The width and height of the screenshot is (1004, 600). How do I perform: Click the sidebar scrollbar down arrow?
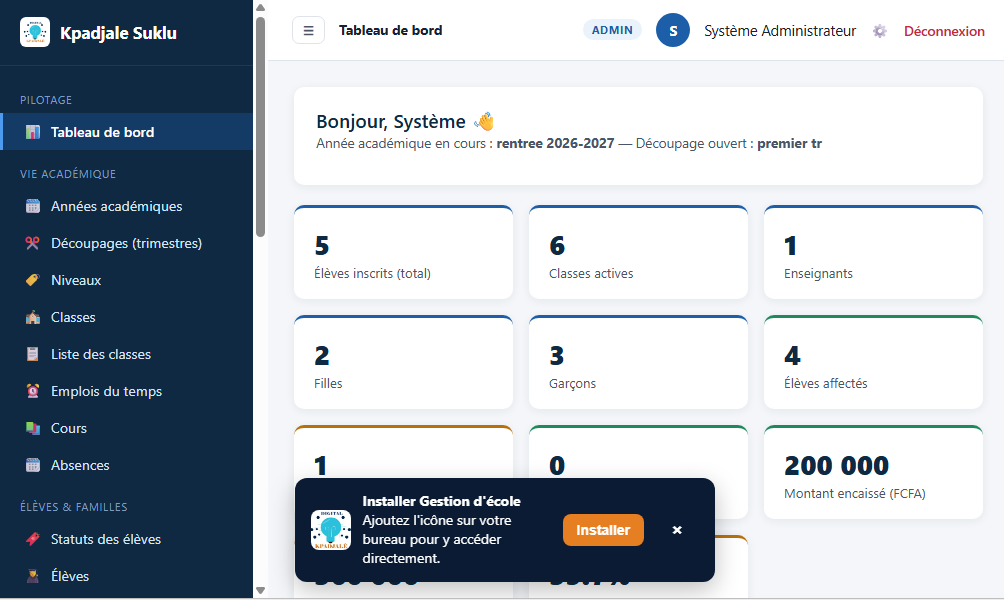tap(260, 590)
